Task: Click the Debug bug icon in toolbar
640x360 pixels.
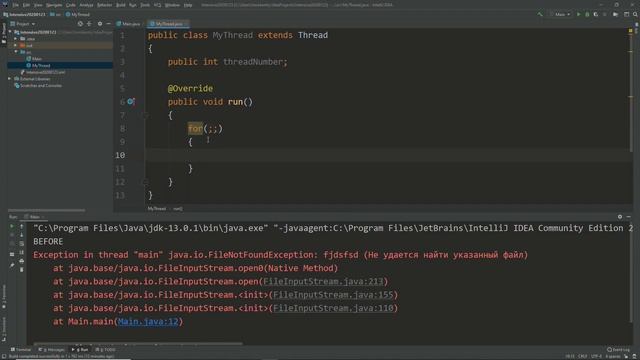Action: pyautogui.click(x=587, y=14)
